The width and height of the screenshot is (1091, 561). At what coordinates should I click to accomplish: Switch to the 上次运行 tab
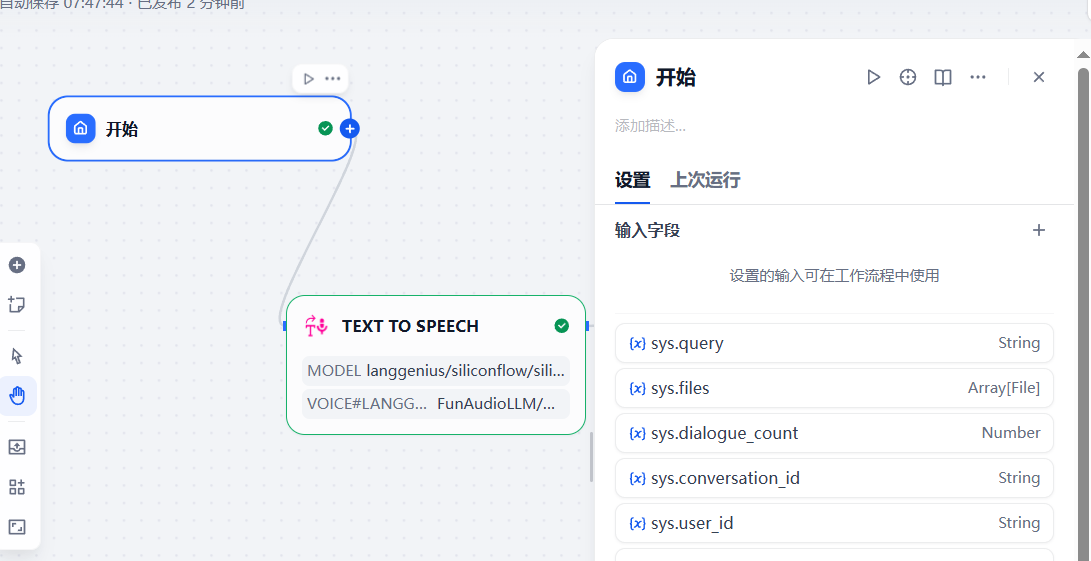(x=705, y=180)
